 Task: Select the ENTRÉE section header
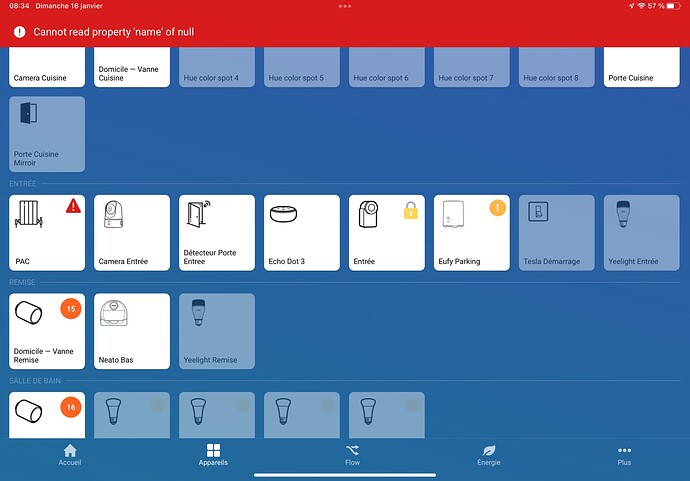pyautogui.click(x=23, y=184)
